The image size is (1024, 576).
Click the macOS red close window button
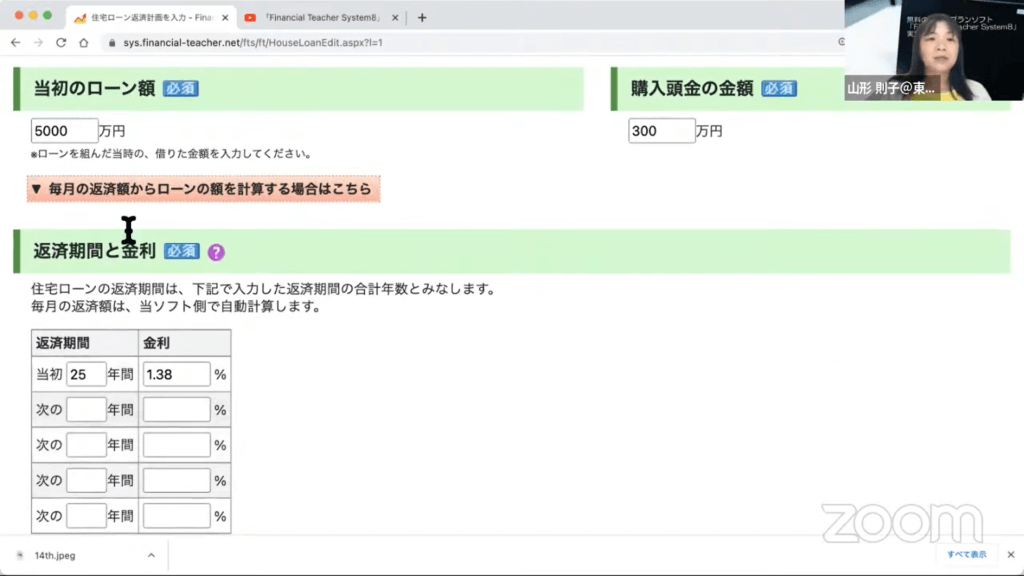click(19, 15)
